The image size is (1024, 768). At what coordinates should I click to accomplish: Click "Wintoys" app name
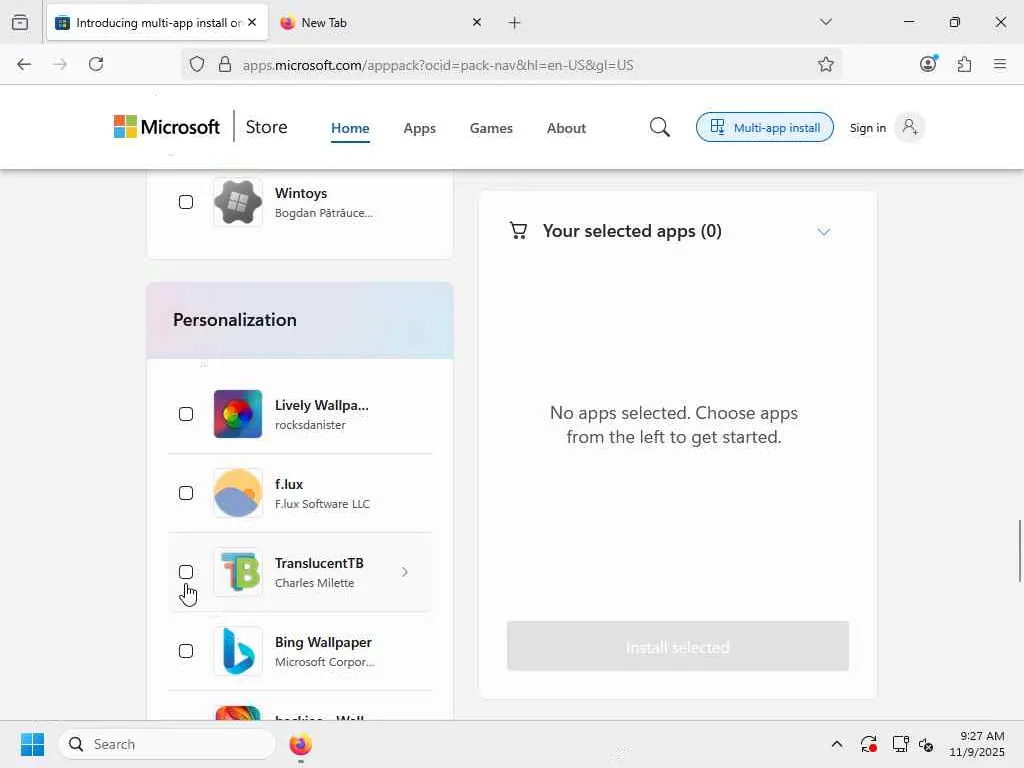[301, 193]
